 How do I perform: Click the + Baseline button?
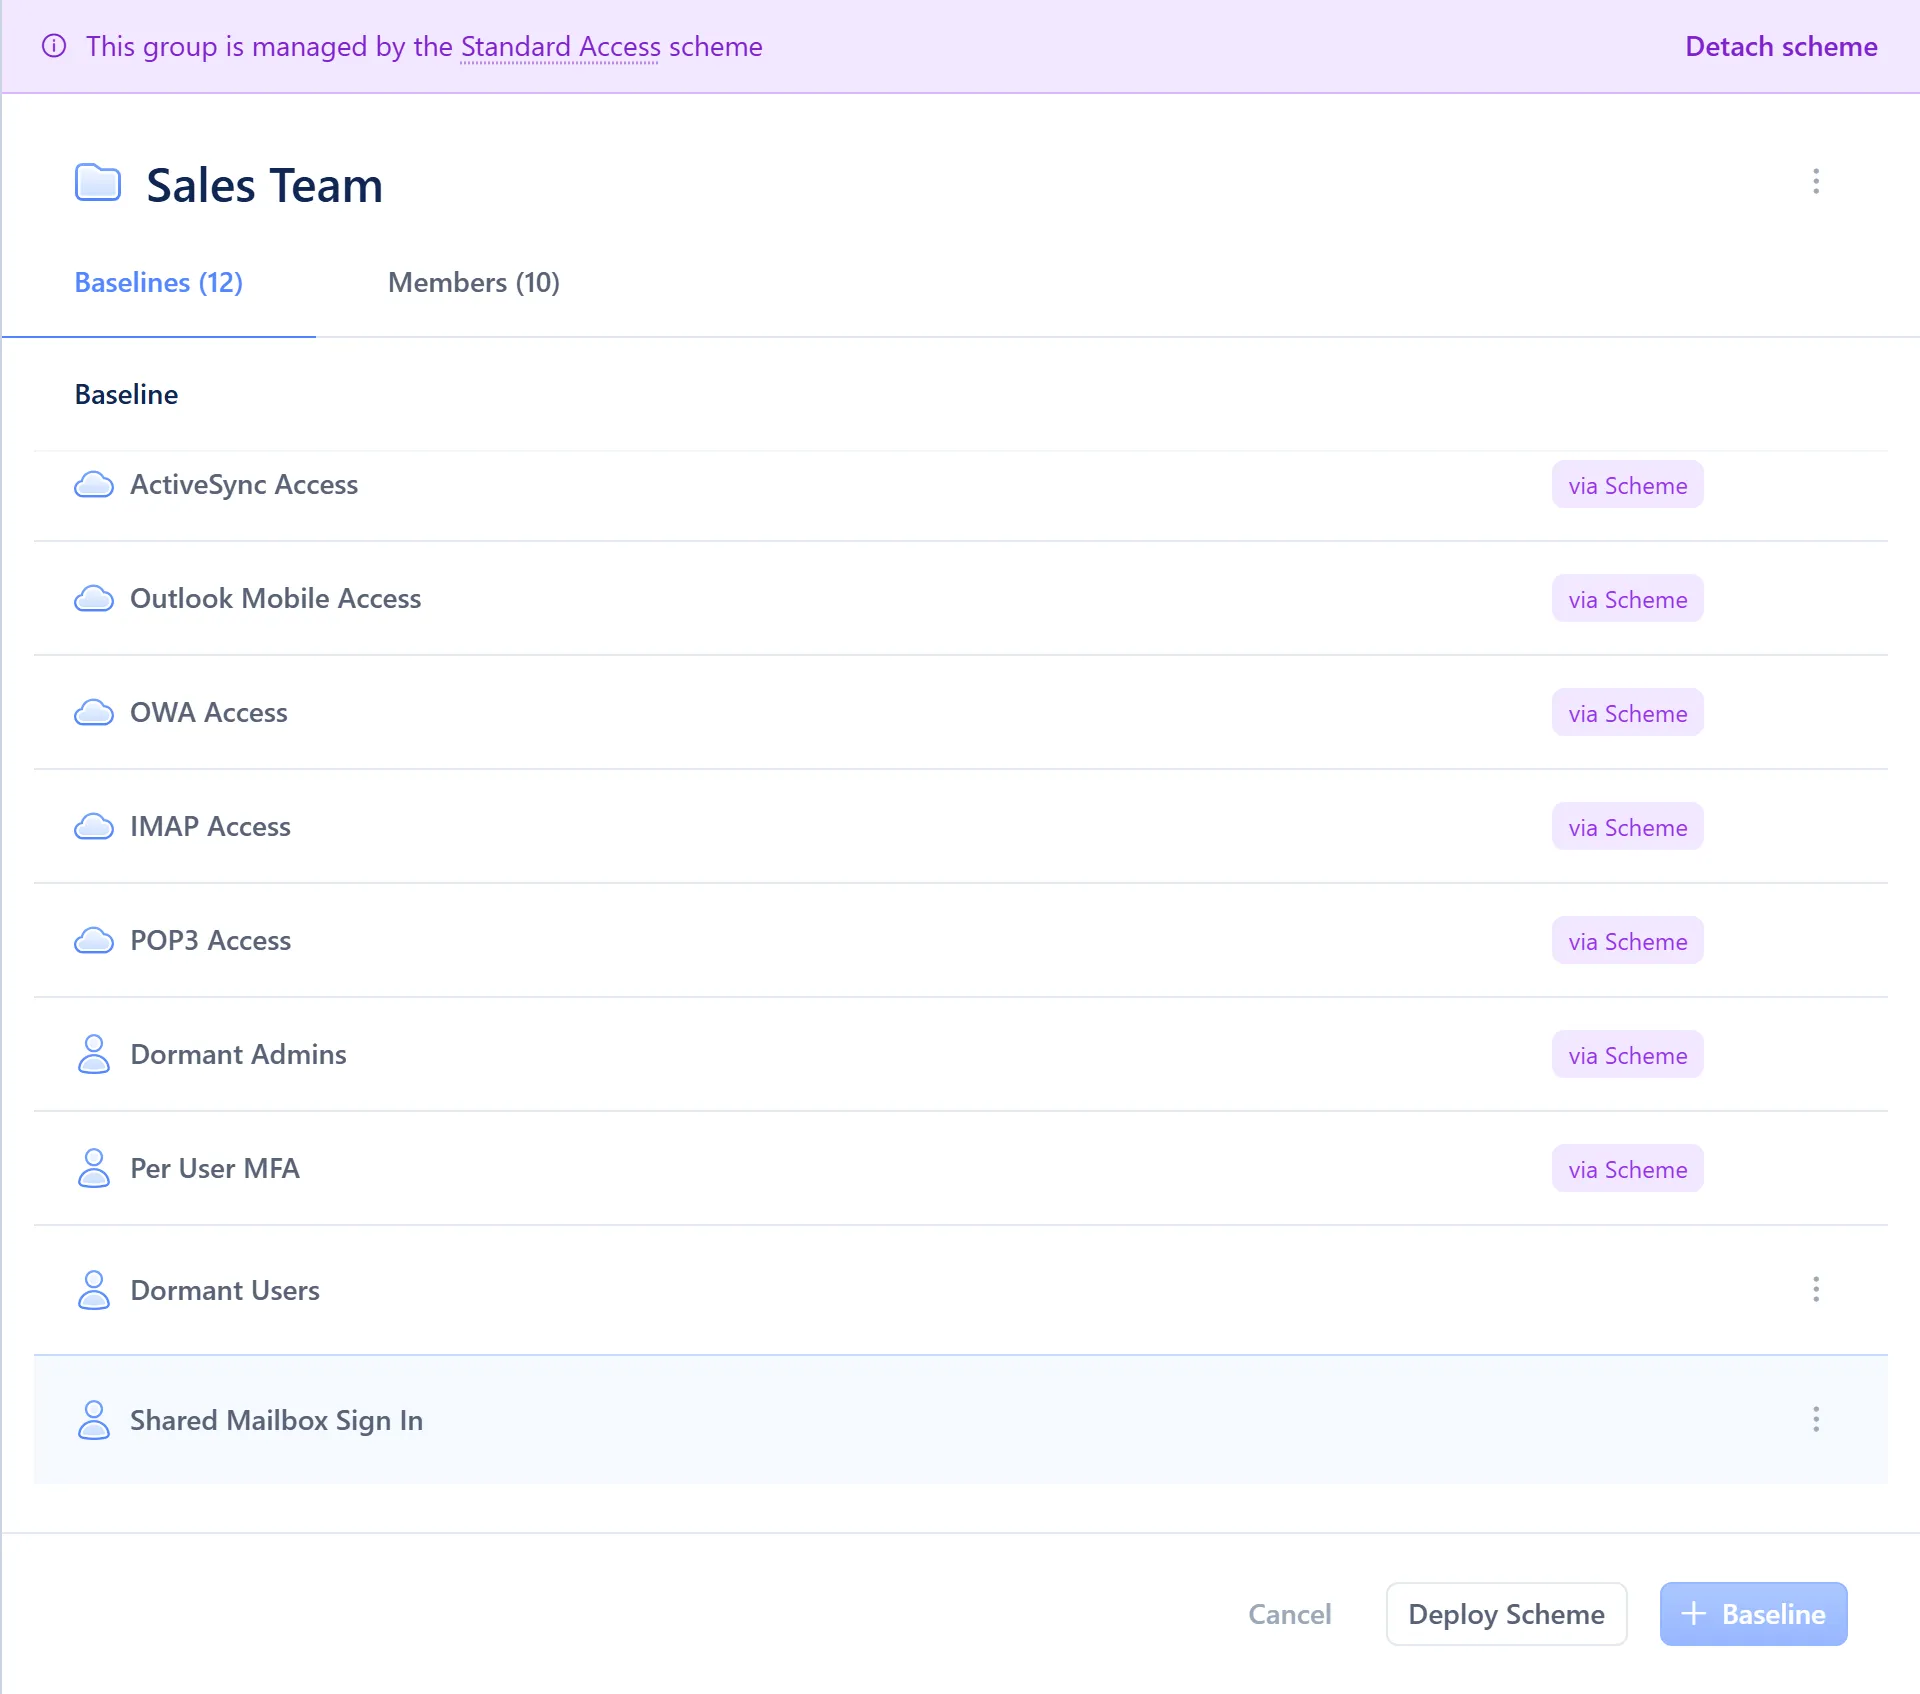[x=1753, y=1614]
